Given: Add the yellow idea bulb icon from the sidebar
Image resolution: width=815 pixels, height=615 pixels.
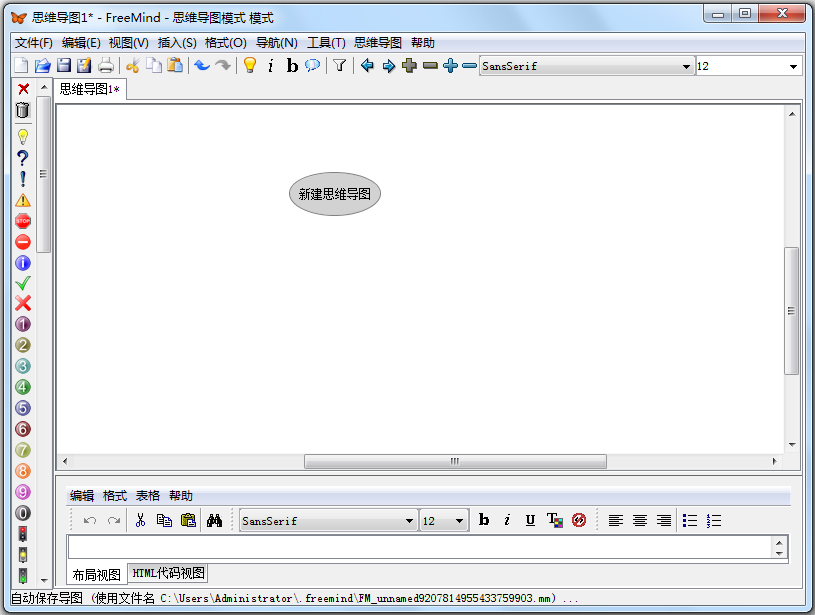Looking at the screenshot, I should coord(23,137).
